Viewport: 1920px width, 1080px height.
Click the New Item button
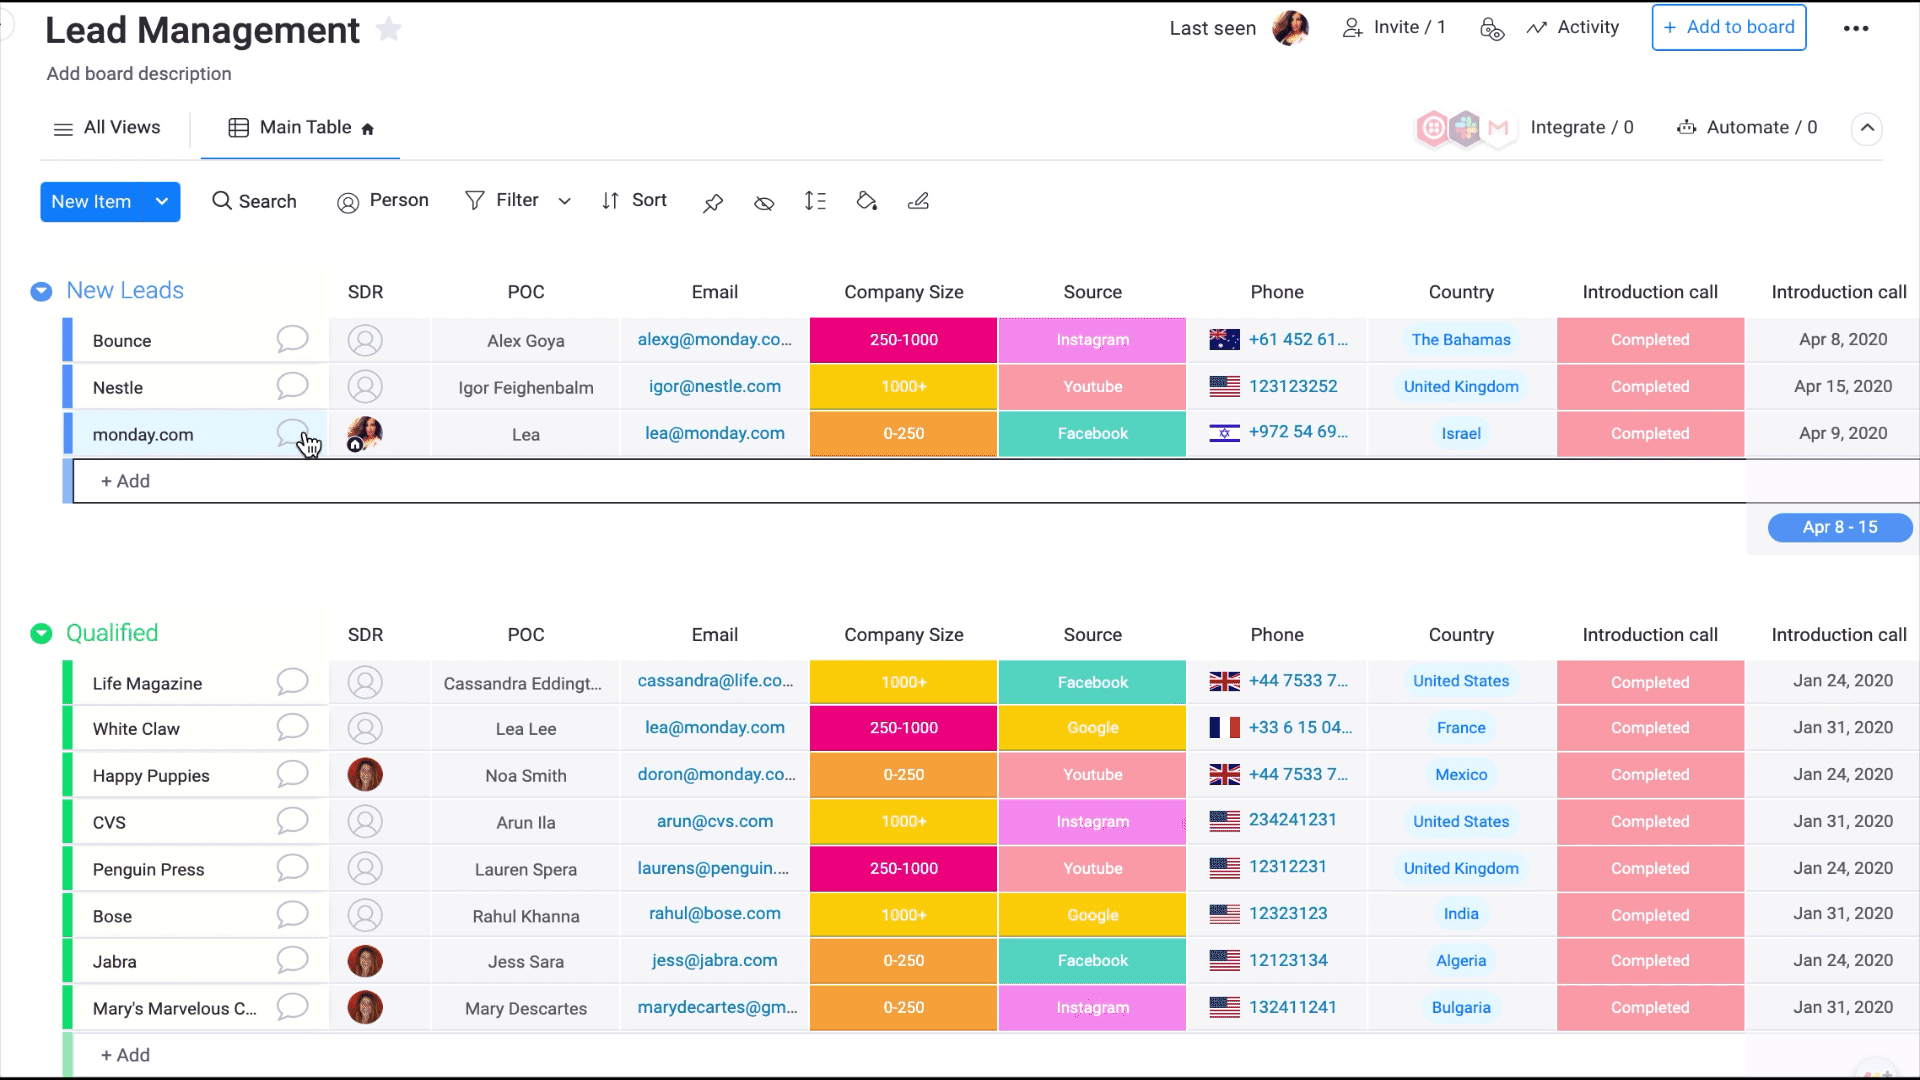coord(91,202)
